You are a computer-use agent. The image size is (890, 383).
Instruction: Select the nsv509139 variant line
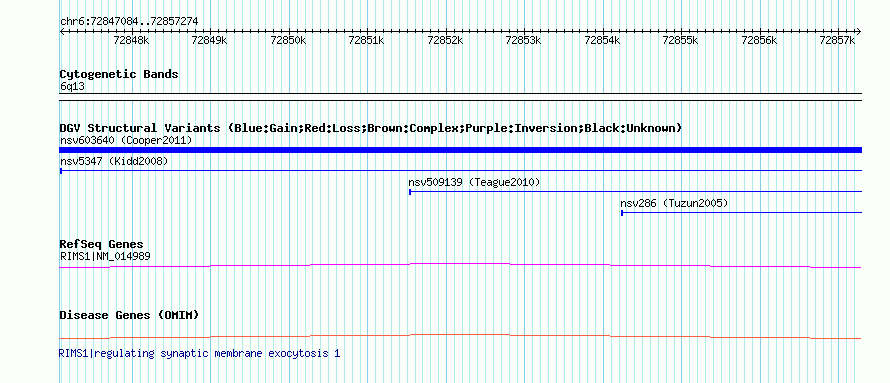(x=635, y=192)
